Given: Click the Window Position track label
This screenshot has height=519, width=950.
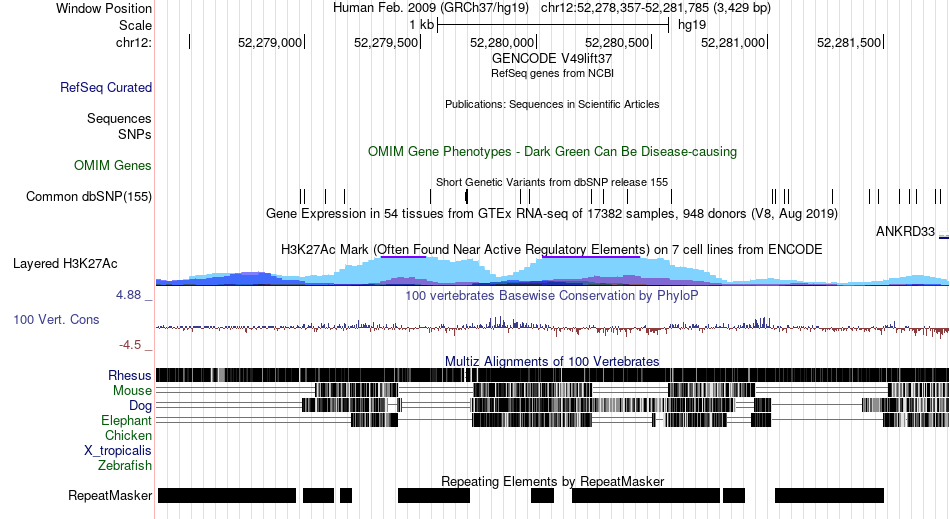Looking at the screenshot, I should [104, 8].
